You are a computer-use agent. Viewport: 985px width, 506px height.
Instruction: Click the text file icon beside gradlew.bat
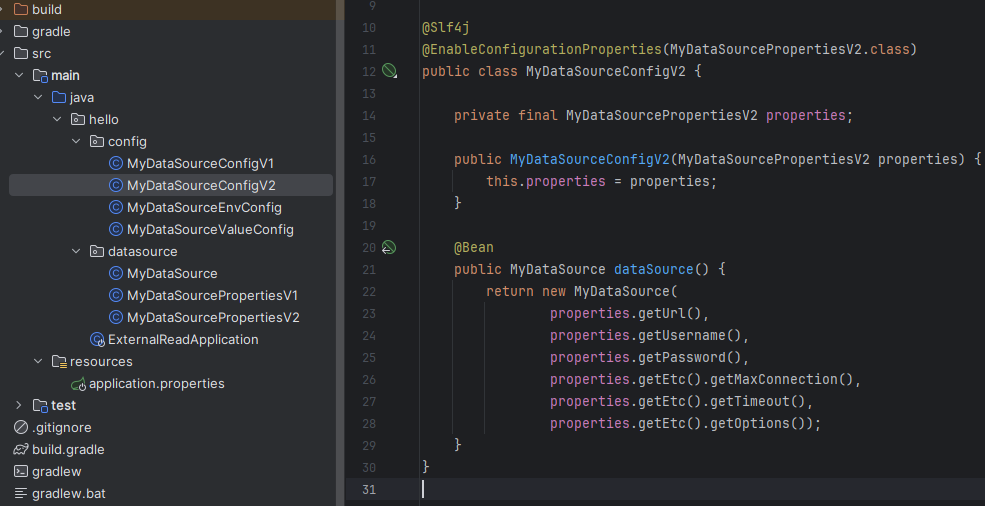coord(21,493)
